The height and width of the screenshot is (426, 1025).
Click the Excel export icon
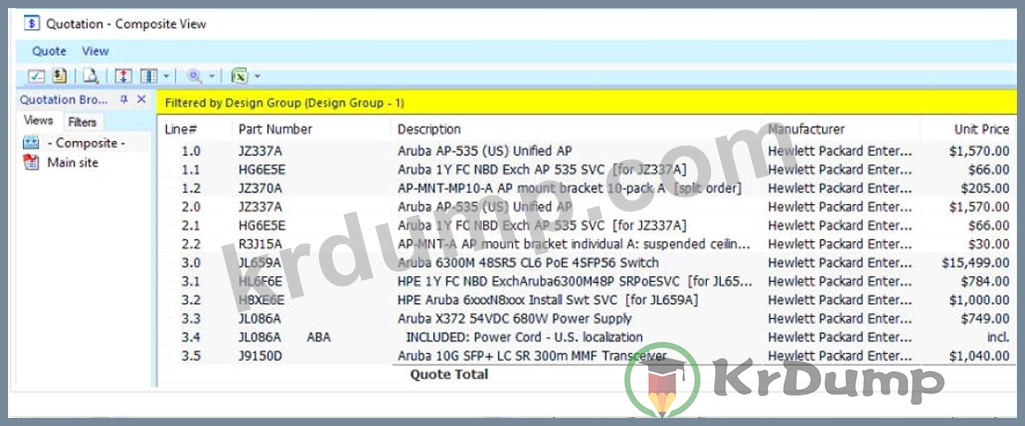tap(240, 76)
